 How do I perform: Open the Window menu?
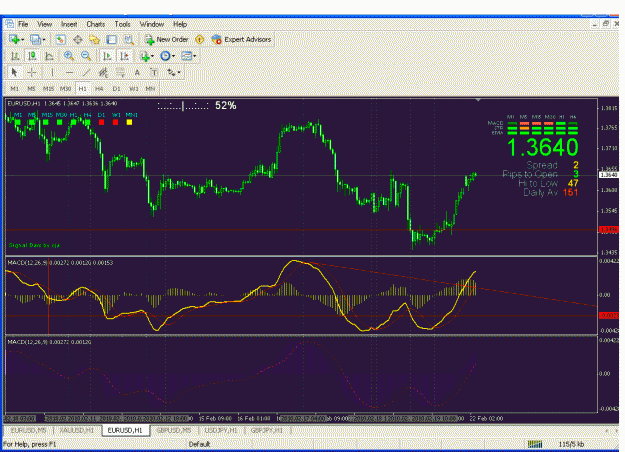152,24
